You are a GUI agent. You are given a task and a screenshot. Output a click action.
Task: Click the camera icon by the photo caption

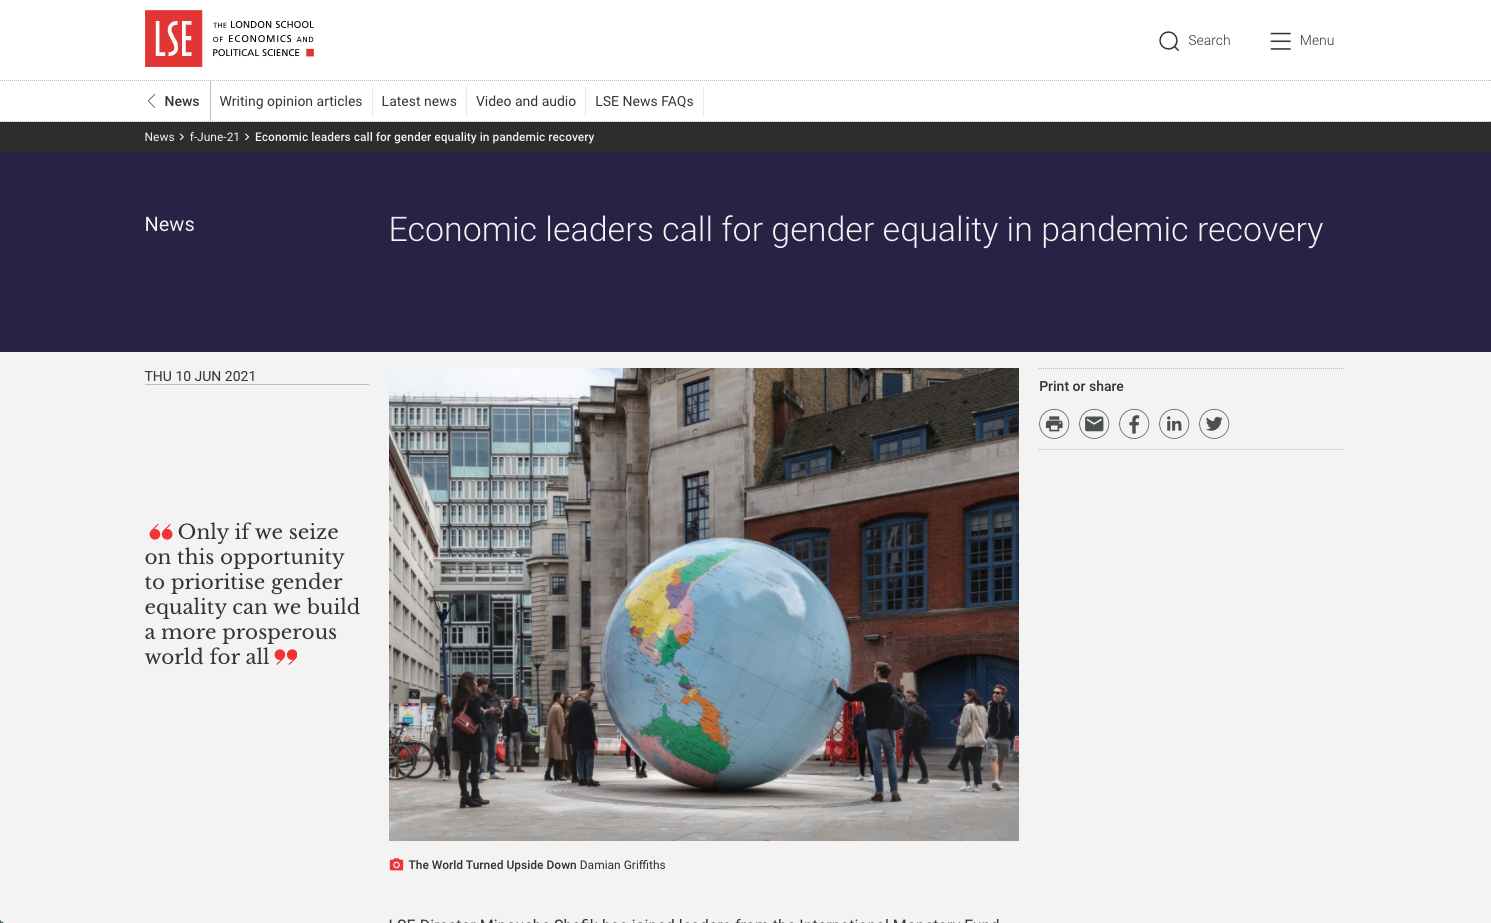point(395,863)
